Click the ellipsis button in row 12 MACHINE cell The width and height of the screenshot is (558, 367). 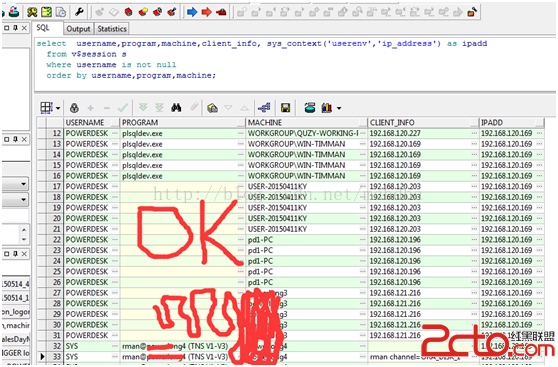point(363,133)
